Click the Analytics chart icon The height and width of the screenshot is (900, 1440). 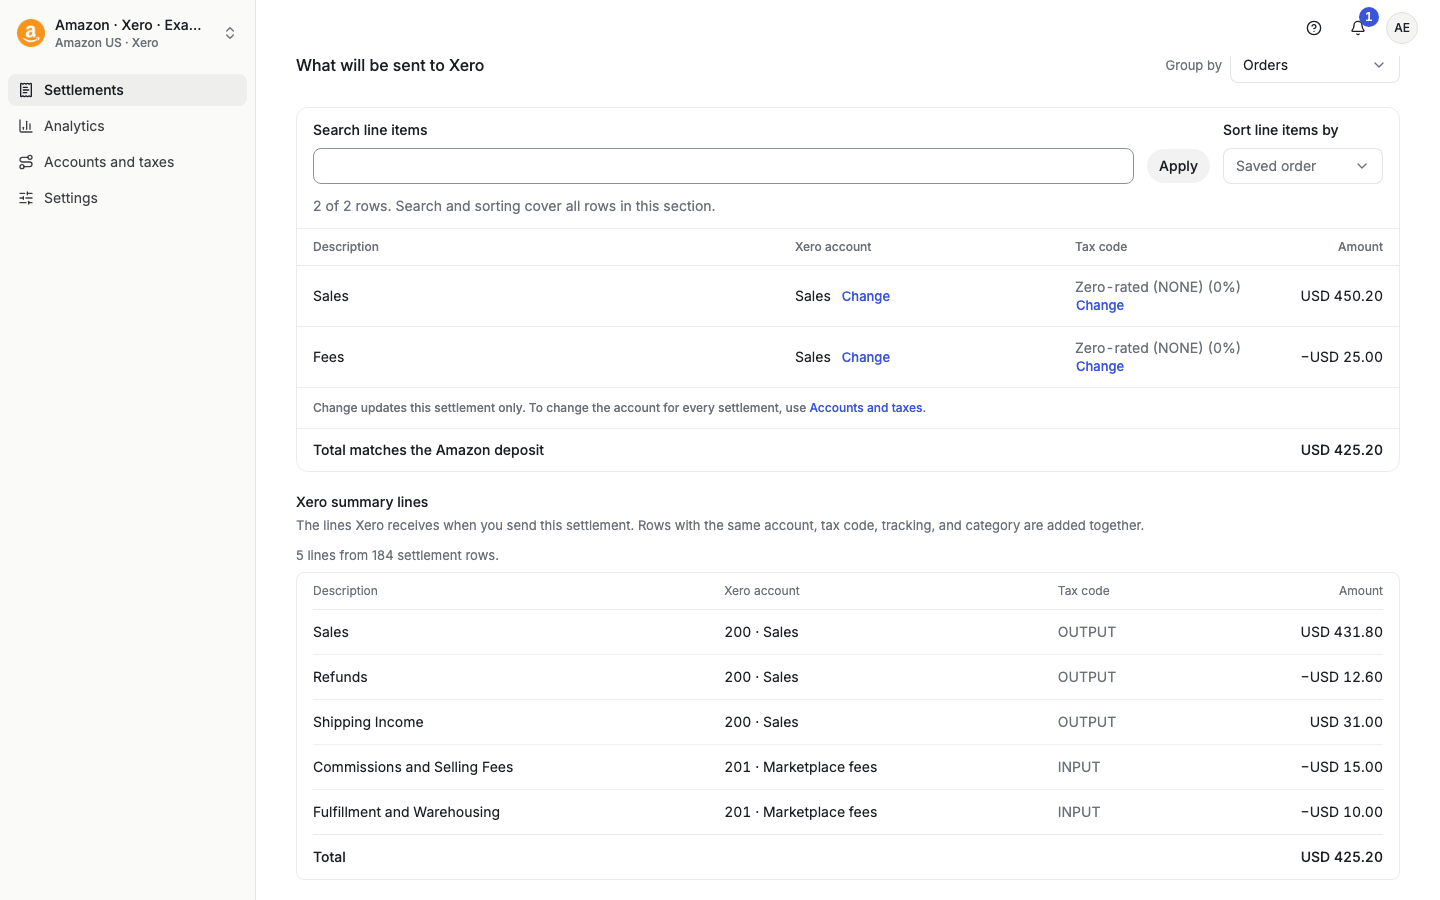pyautogui.click(x=26, y=126)
